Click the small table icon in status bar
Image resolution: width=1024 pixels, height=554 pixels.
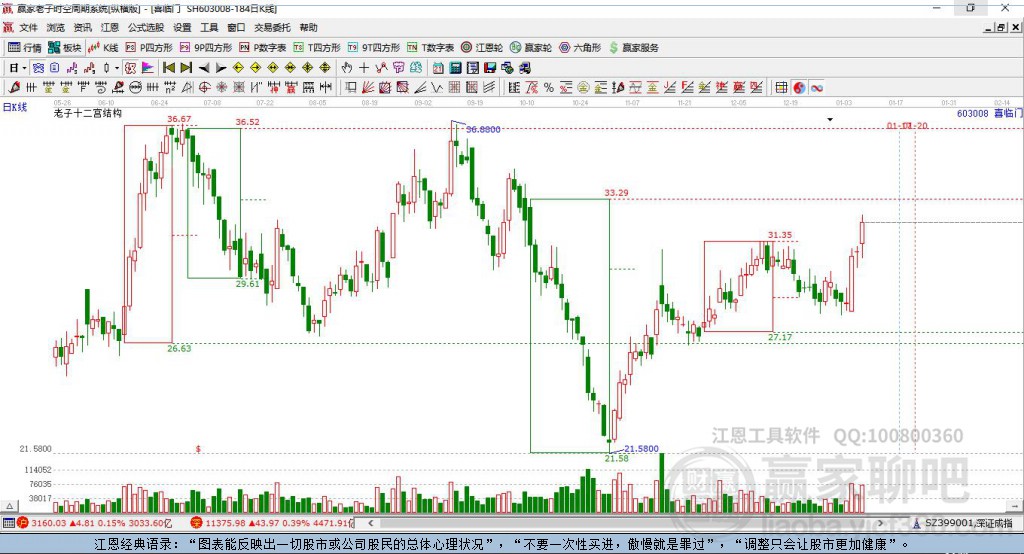pos(8,523)
